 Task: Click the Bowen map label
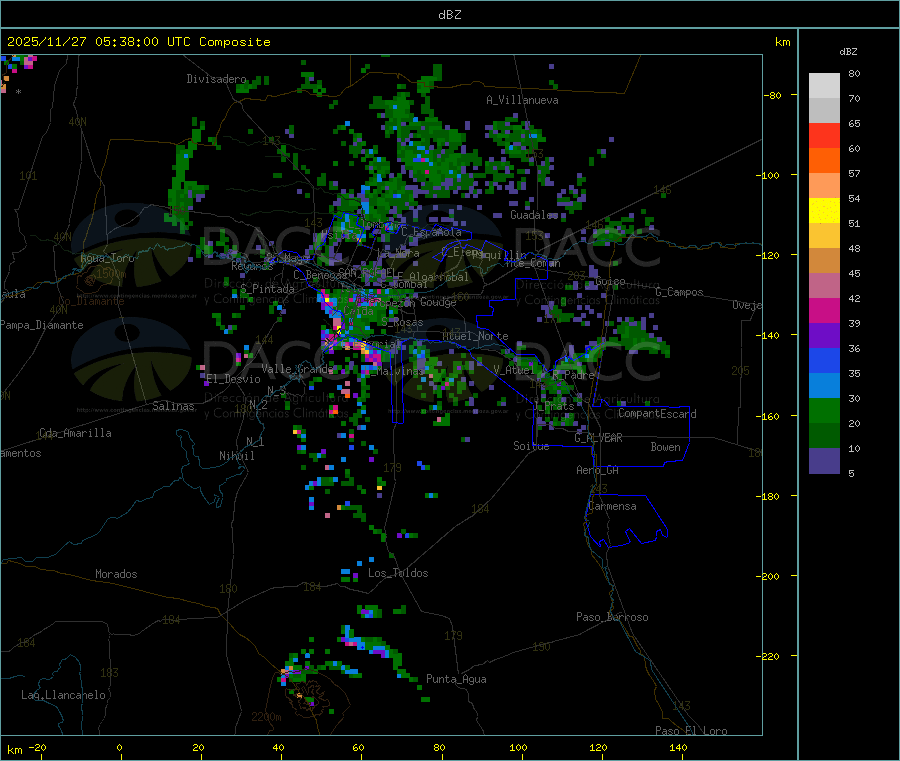click(x=665, y=447)
